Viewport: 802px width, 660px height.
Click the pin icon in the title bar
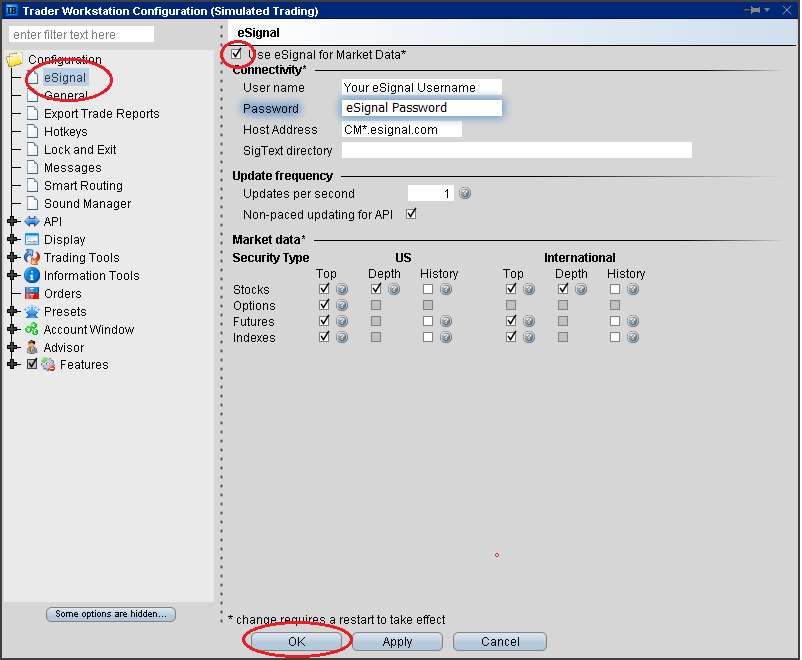click(753, 10)
